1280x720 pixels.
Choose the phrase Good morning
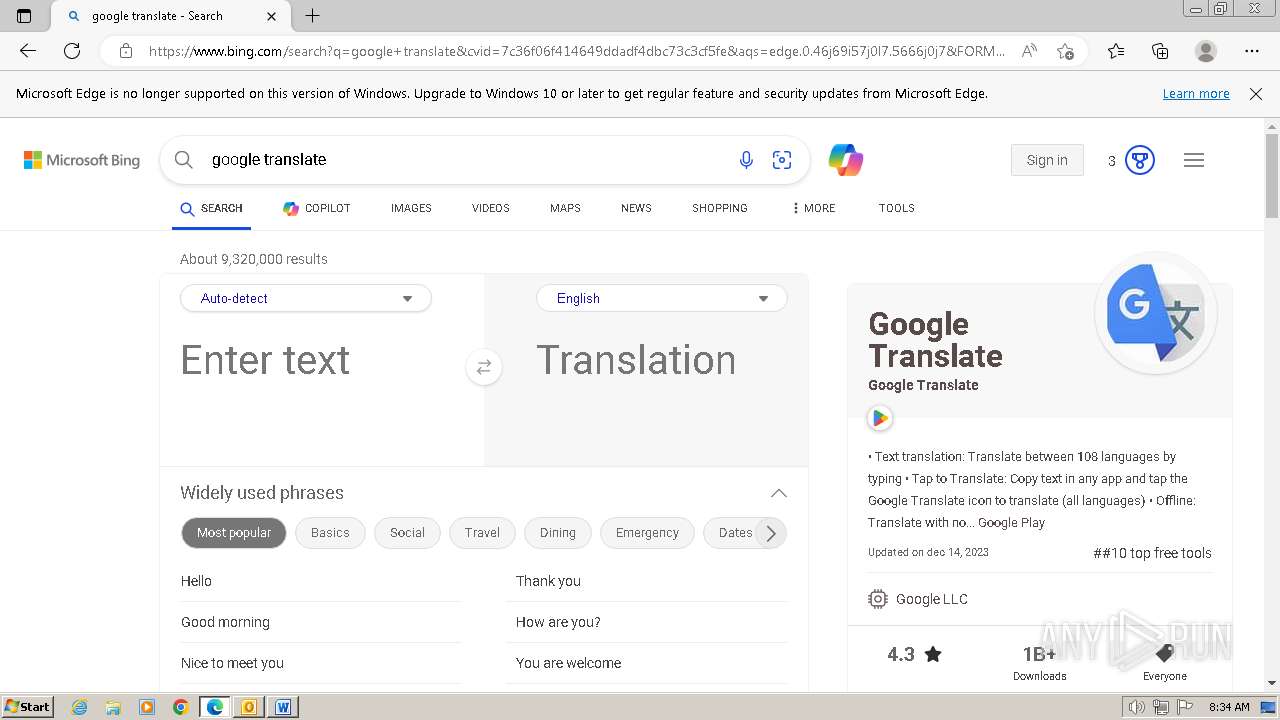click(225, 622)
